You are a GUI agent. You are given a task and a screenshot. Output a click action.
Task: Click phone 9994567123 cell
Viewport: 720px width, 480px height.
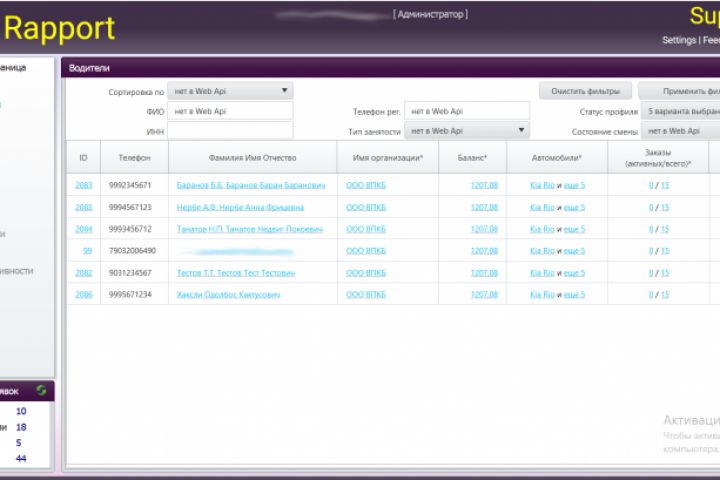pos(130,207)
